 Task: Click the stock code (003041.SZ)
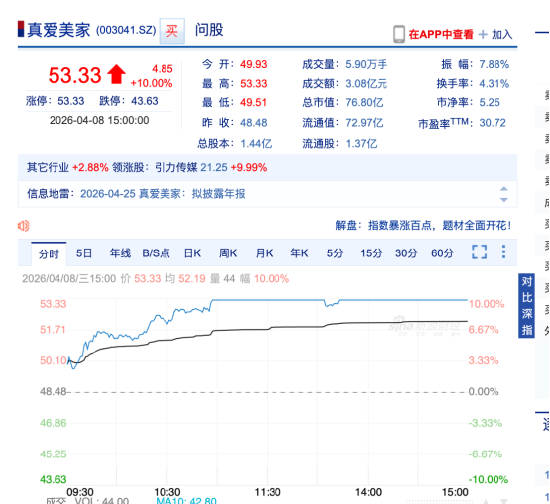pyautogui.click(x=126, y=31)
